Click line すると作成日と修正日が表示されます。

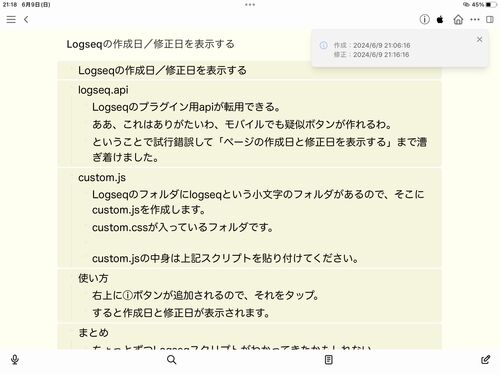click(181, 313)
